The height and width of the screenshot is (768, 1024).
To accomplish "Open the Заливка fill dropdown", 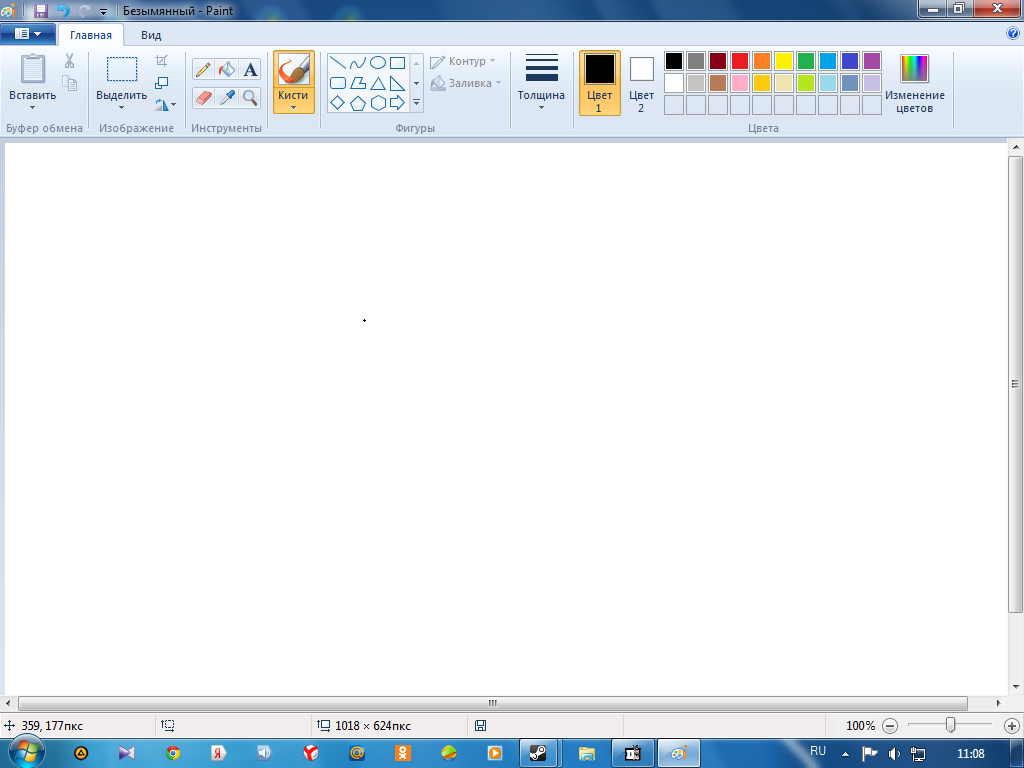I will coord(466,83).
